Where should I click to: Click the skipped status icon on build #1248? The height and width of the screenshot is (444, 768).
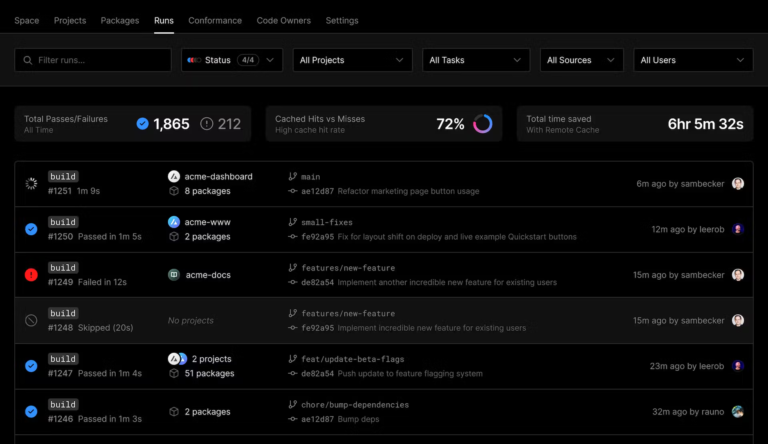coord(30,320)
